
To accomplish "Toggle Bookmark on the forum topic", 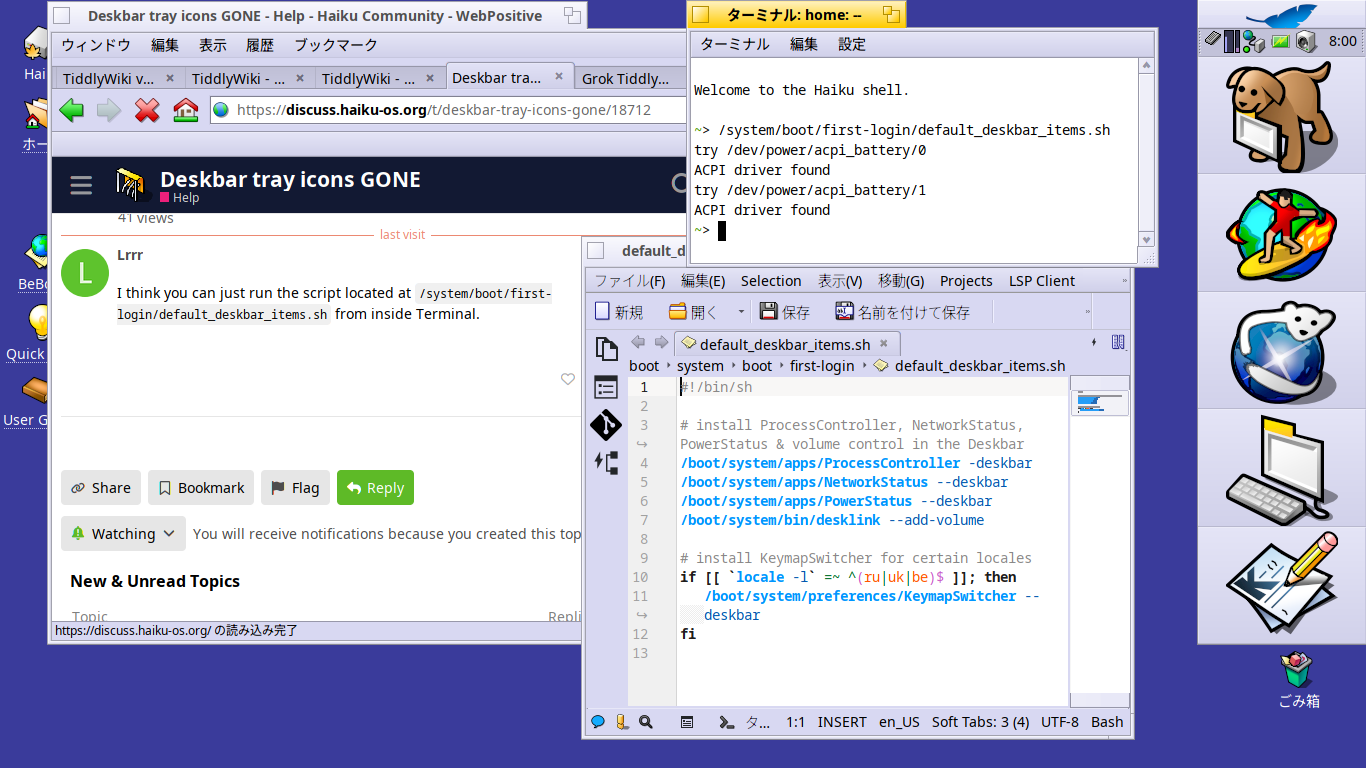I will (201, 488).
